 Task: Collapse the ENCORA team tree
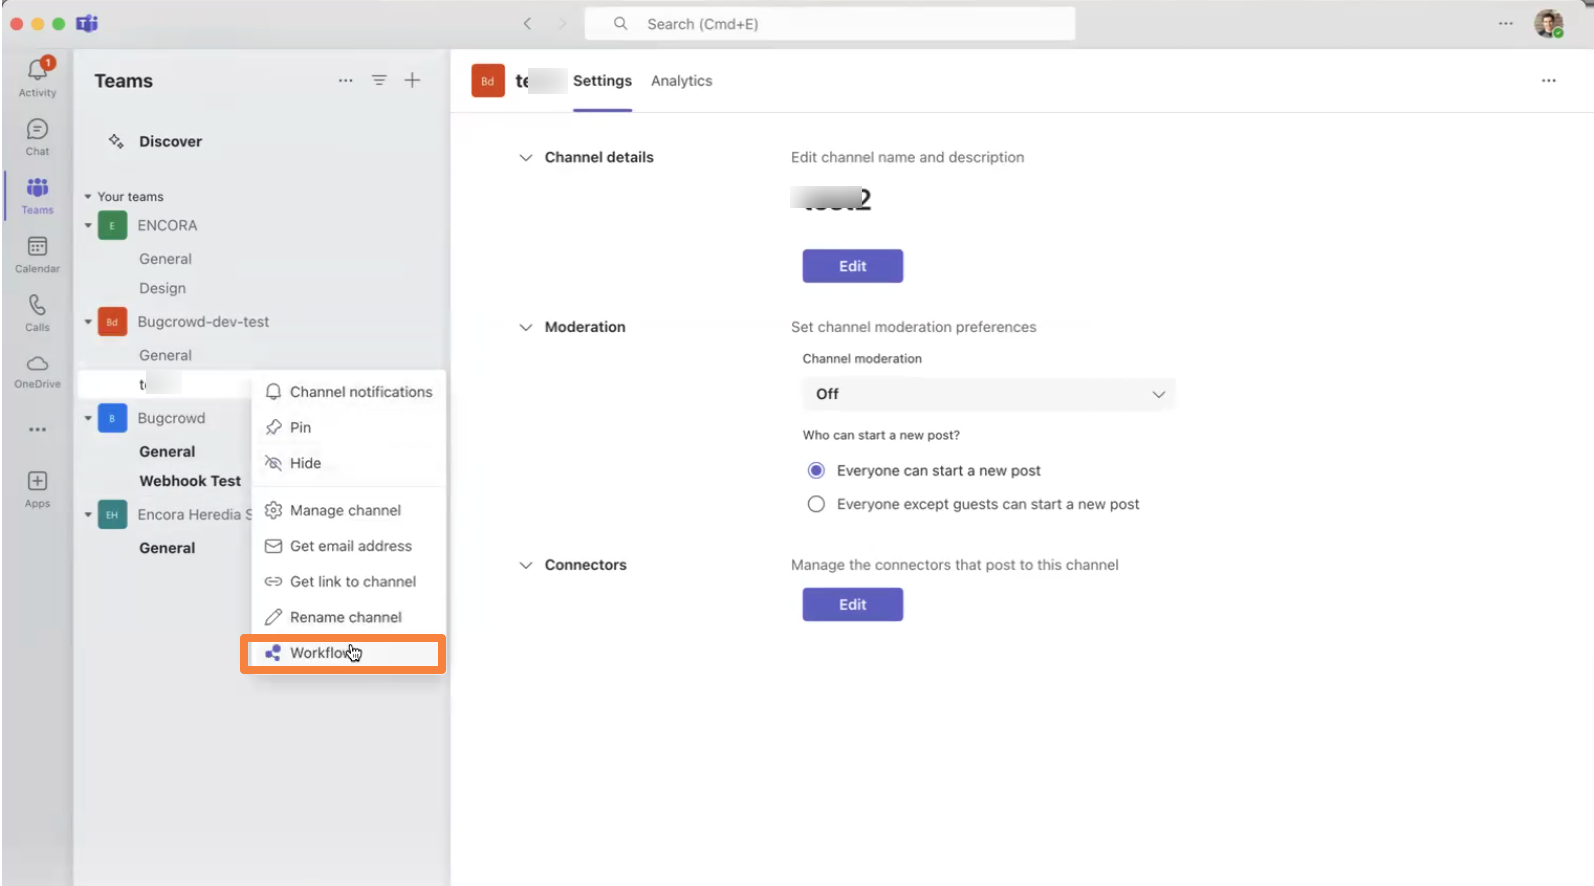coord(88,225)
